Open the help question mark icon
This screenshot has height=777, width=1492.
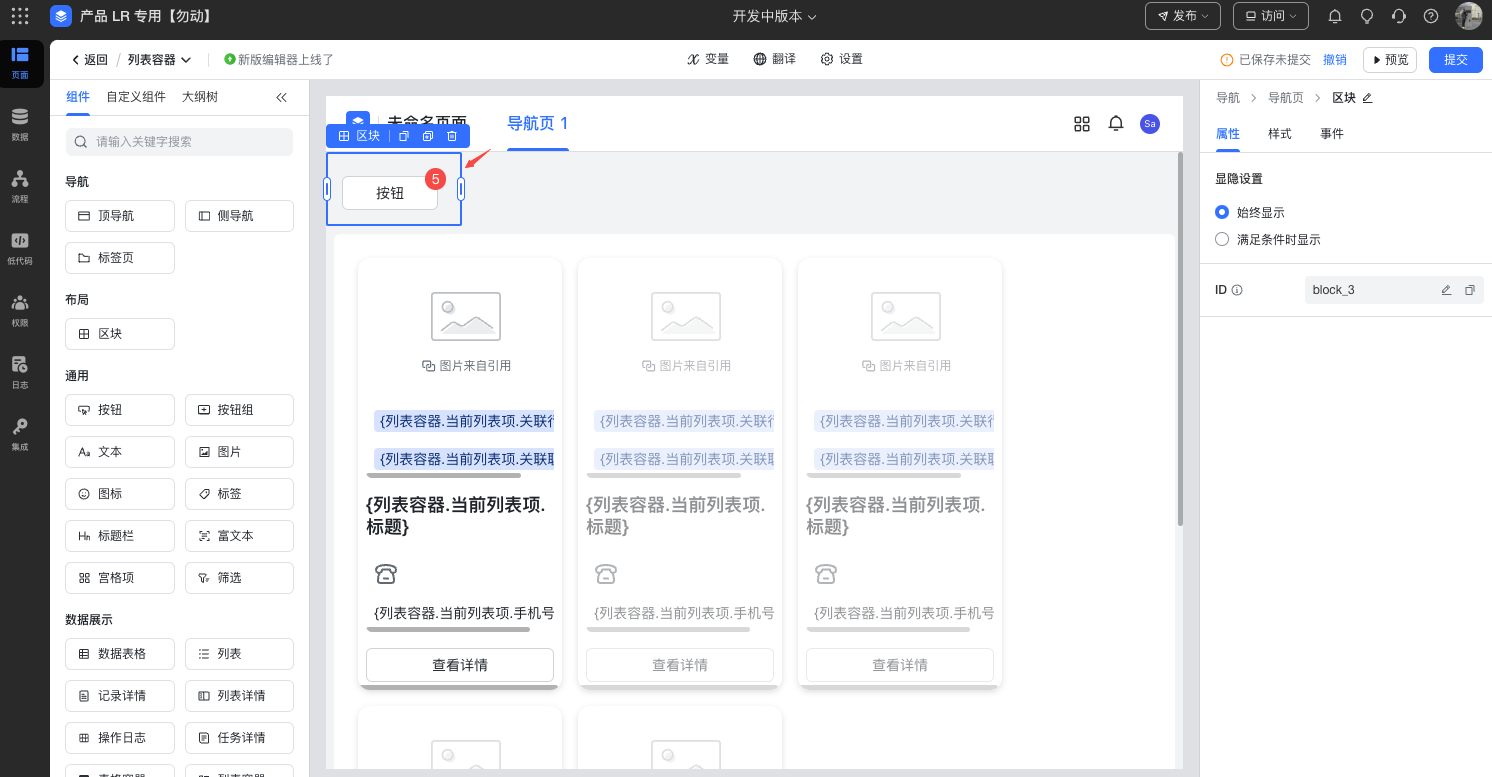1431,16
